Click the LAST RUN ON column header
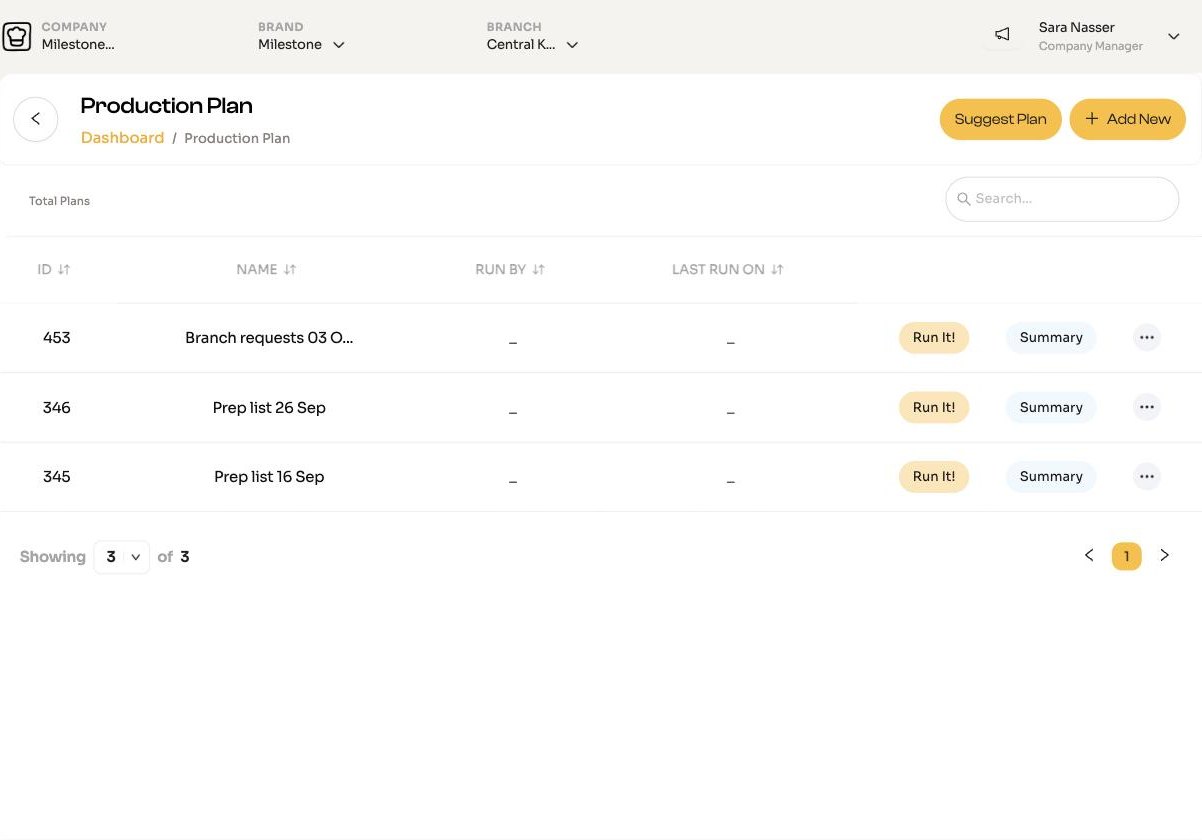 coord(718,270)
